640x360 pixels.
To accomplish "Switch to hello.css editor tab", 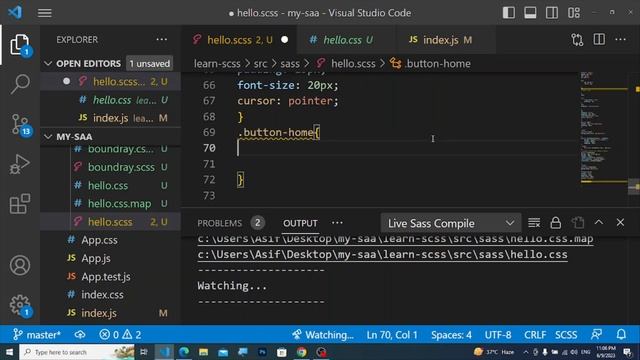I will tap(347, 40).
